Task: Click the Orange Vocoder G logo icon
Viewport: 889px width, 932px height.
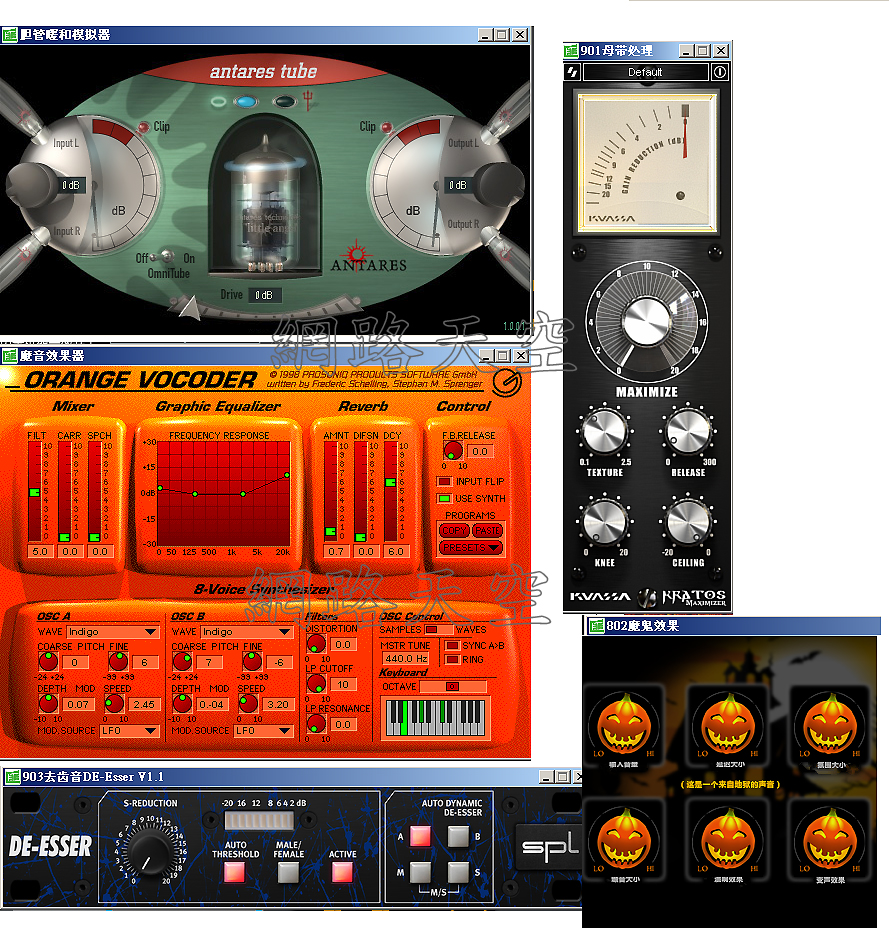Action: (x=508, y=381)
